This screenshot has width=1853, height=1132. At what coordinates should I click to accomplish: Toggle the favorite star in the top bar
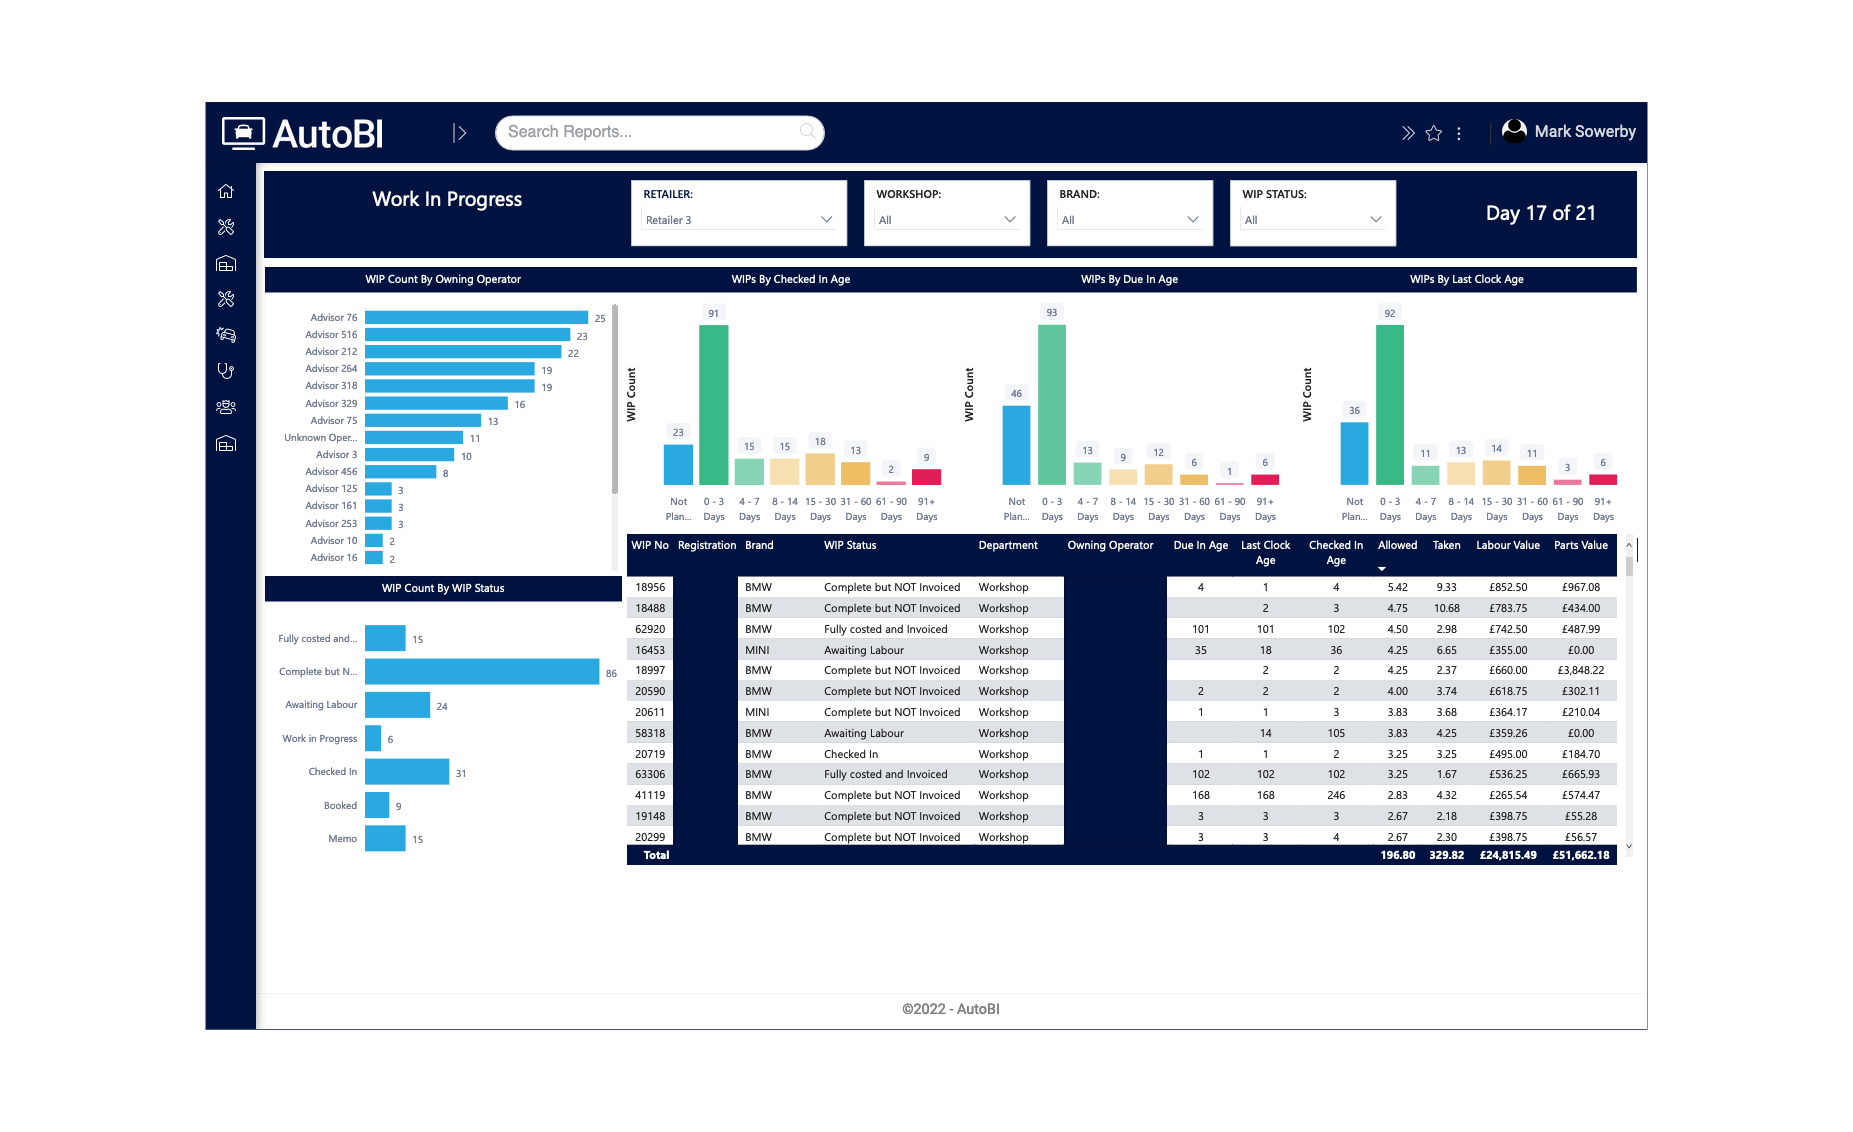click(1434, 132)
